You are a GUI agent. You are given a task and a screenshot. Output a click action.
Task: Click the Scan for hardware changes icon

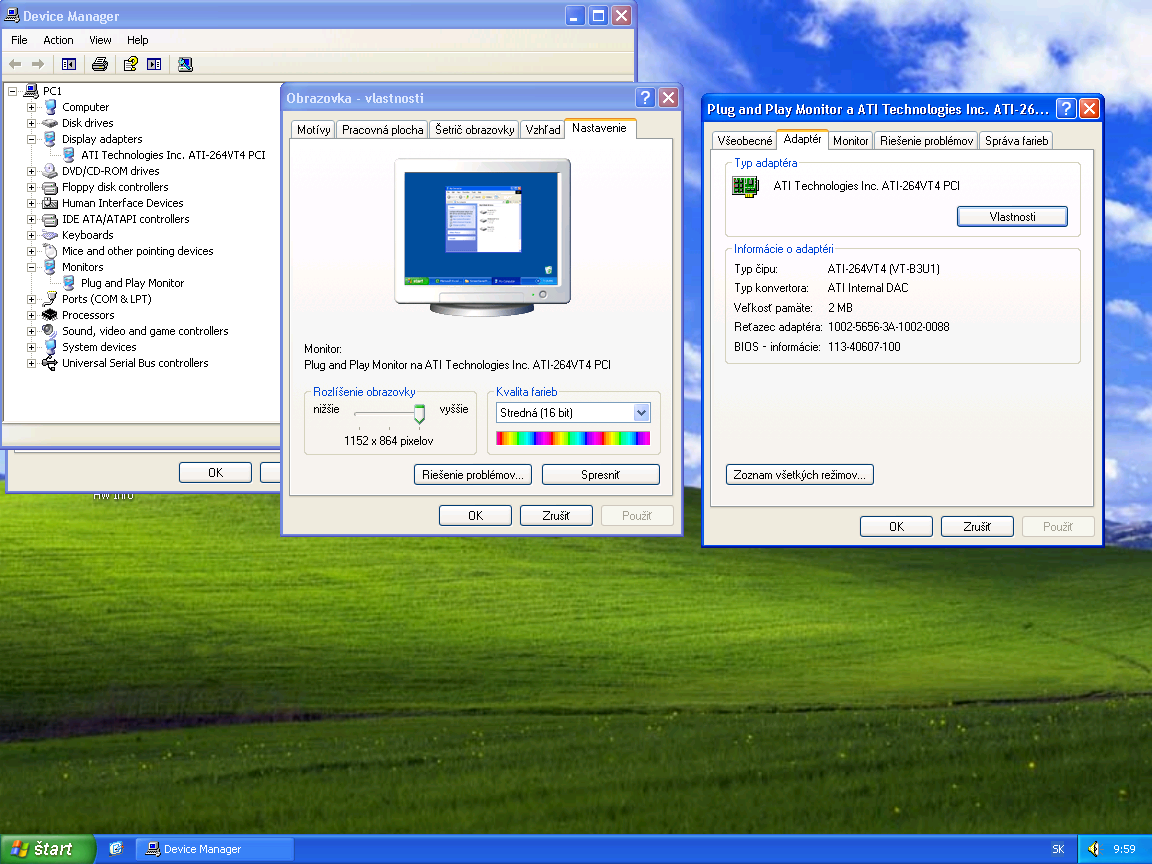pyautogui.click(x=185, y=65)
